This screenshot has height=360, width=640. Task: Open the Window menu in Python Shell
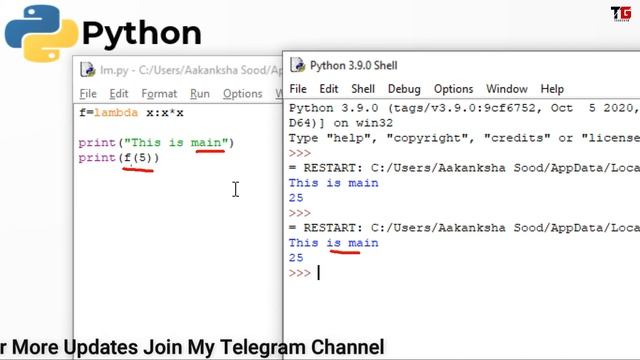(x=507, y=89)
